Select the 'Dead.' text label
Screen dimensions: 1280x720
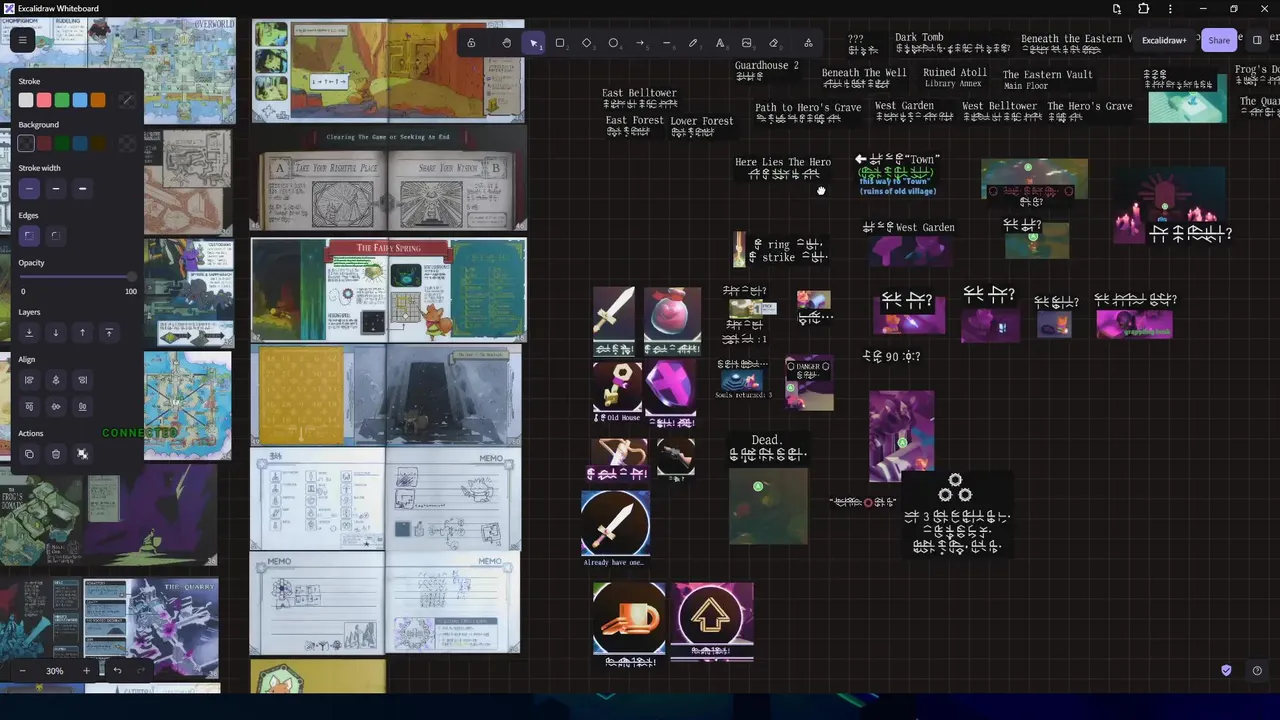coord(767,440)
